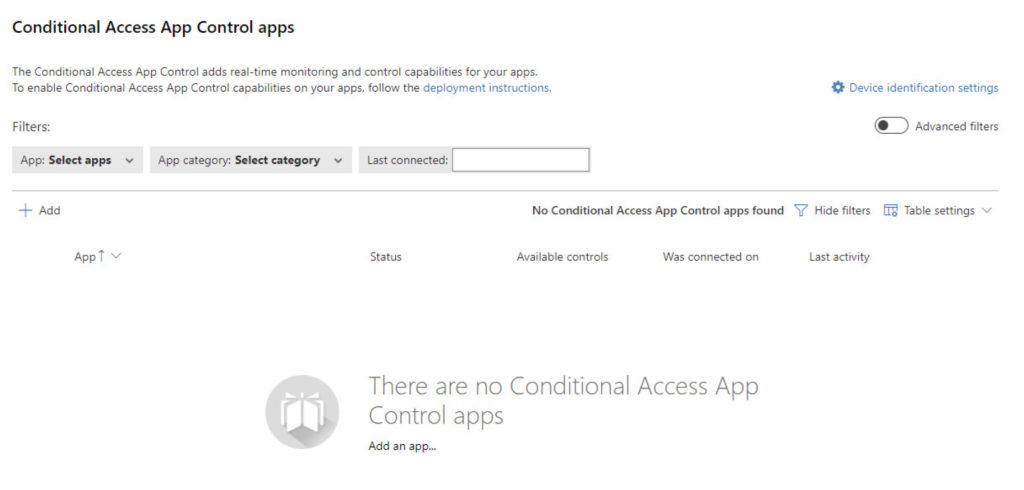Click the sort ascending arrow beside App
The width and height of the screenshot is (1024, 490).
pos(102,257)
